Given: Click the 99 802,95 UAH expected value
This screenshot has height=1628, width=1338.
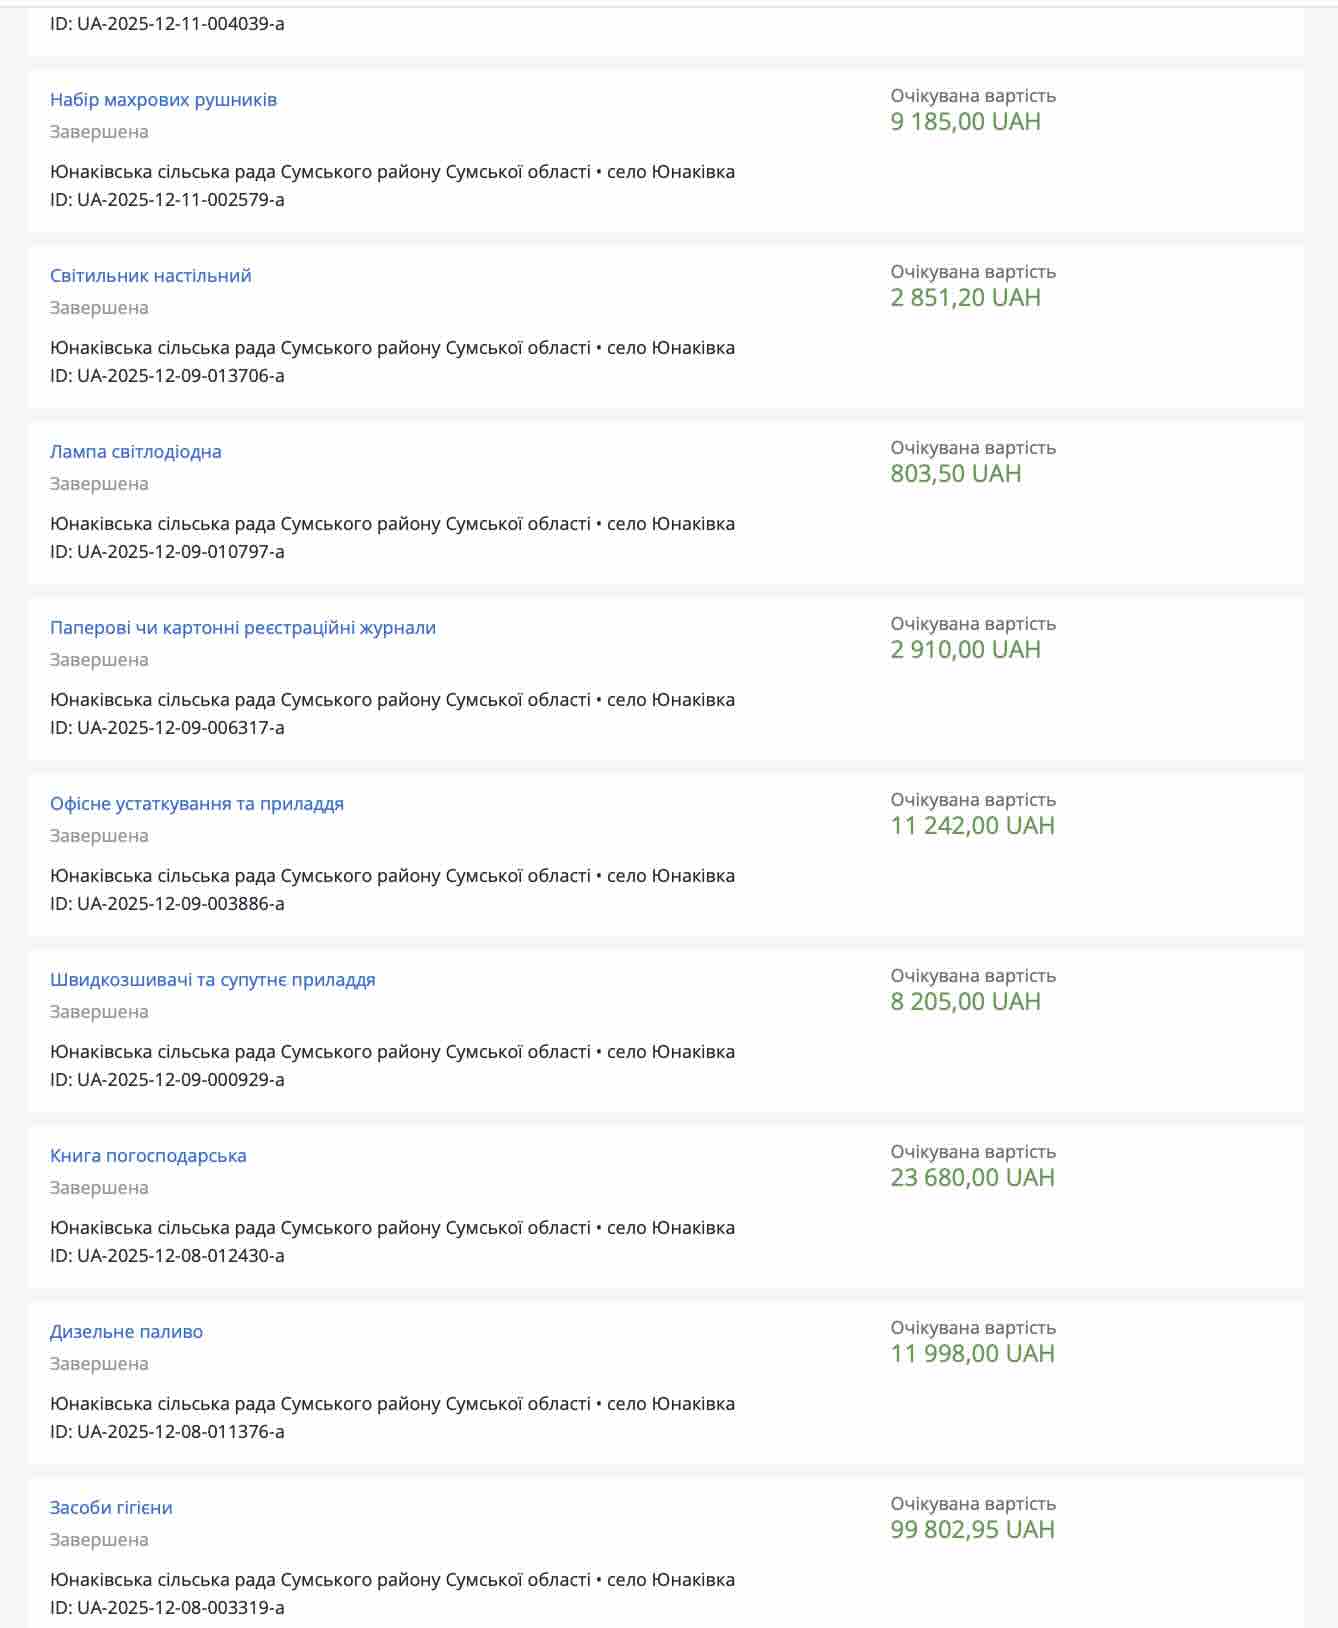Looking at the screenshot, I should [972, 1530].
